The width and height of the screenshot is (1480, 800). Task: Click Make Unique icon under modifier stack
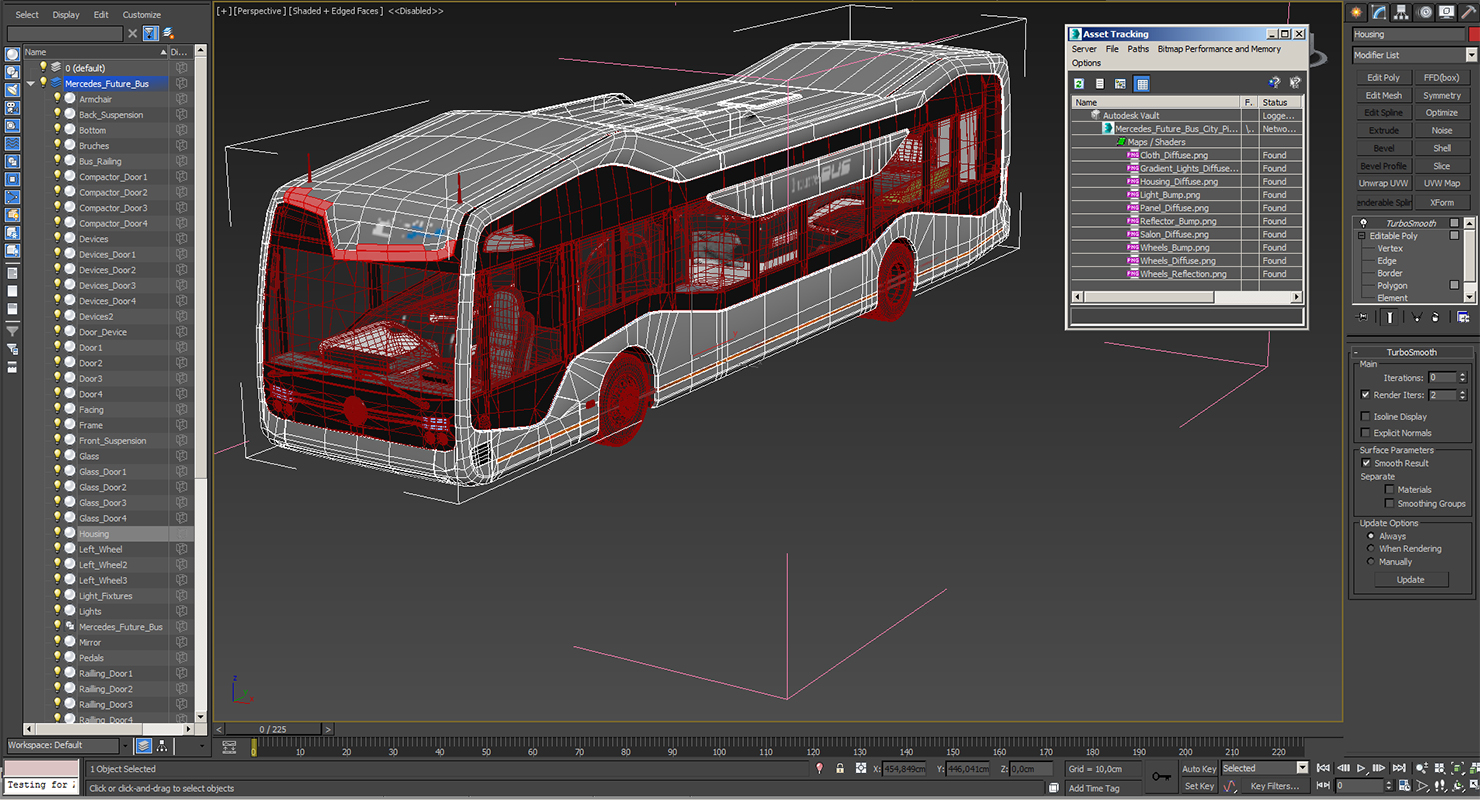click(x=1416, y=317)
